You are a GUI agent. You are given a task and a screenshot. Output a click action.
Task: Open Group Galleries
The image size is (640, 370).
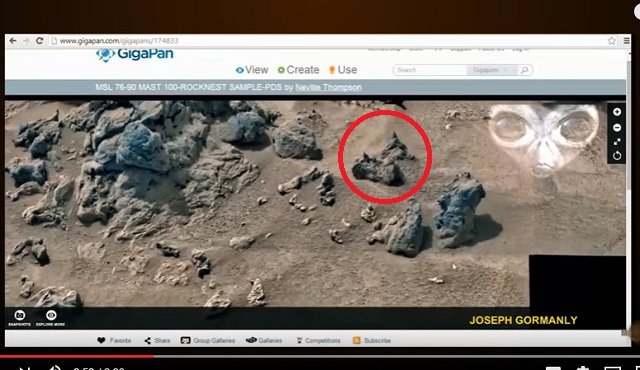pos(208,341)
